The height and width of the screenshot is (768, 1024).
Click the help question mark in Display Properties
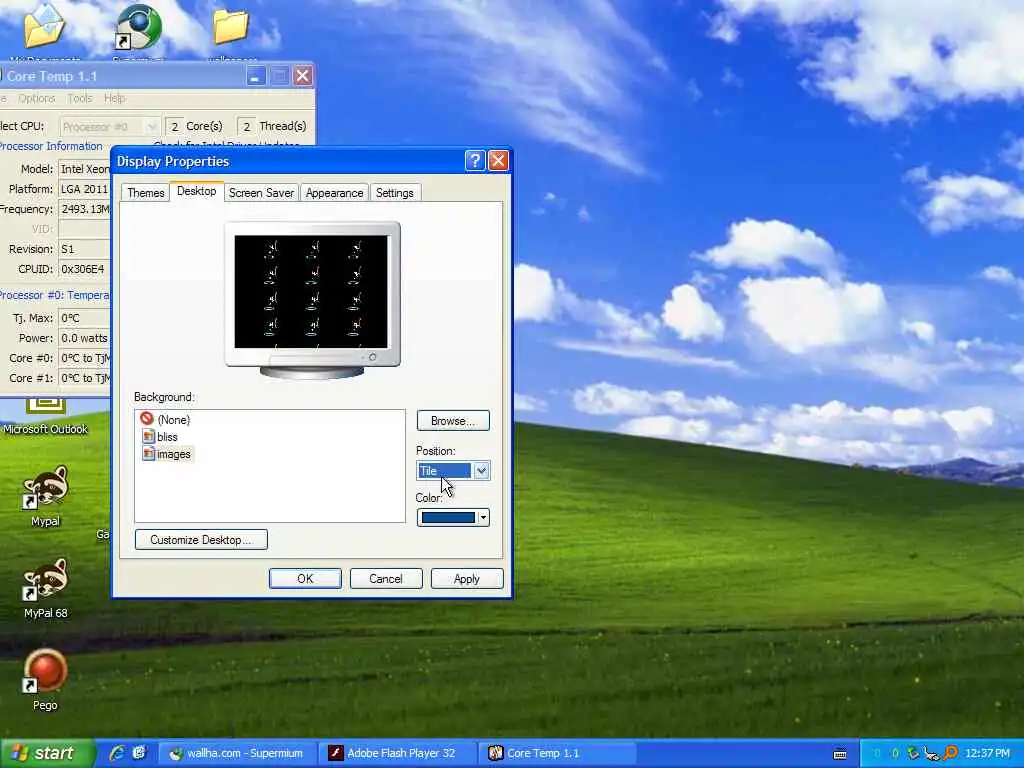[x=475, y=161]
